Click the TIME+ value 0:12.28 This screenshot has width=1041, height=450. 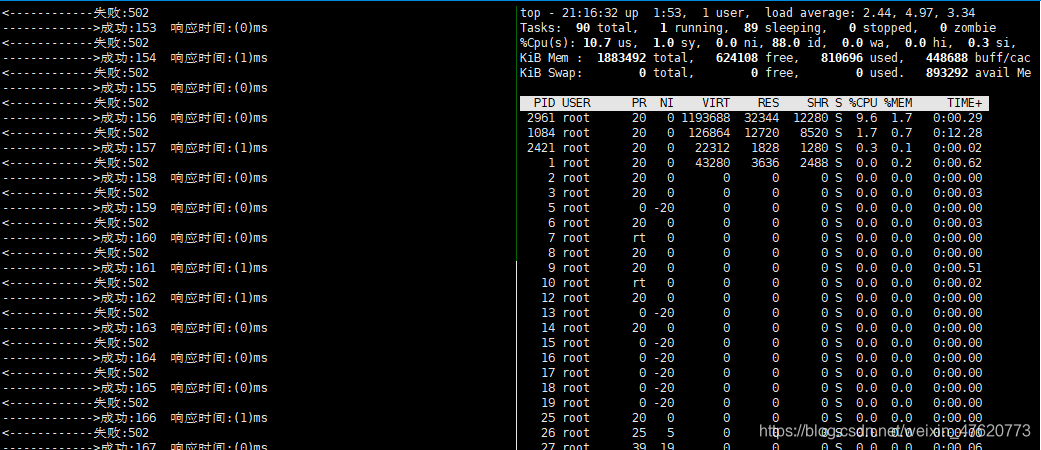tap(957, 133)
